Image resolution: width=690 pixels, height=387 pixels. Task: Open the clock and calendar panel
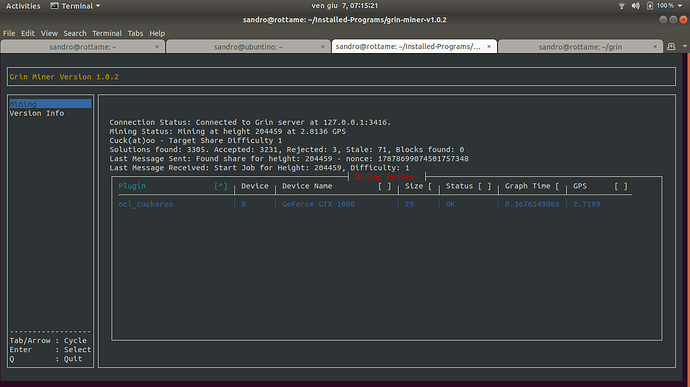click(x=345, y=6)
